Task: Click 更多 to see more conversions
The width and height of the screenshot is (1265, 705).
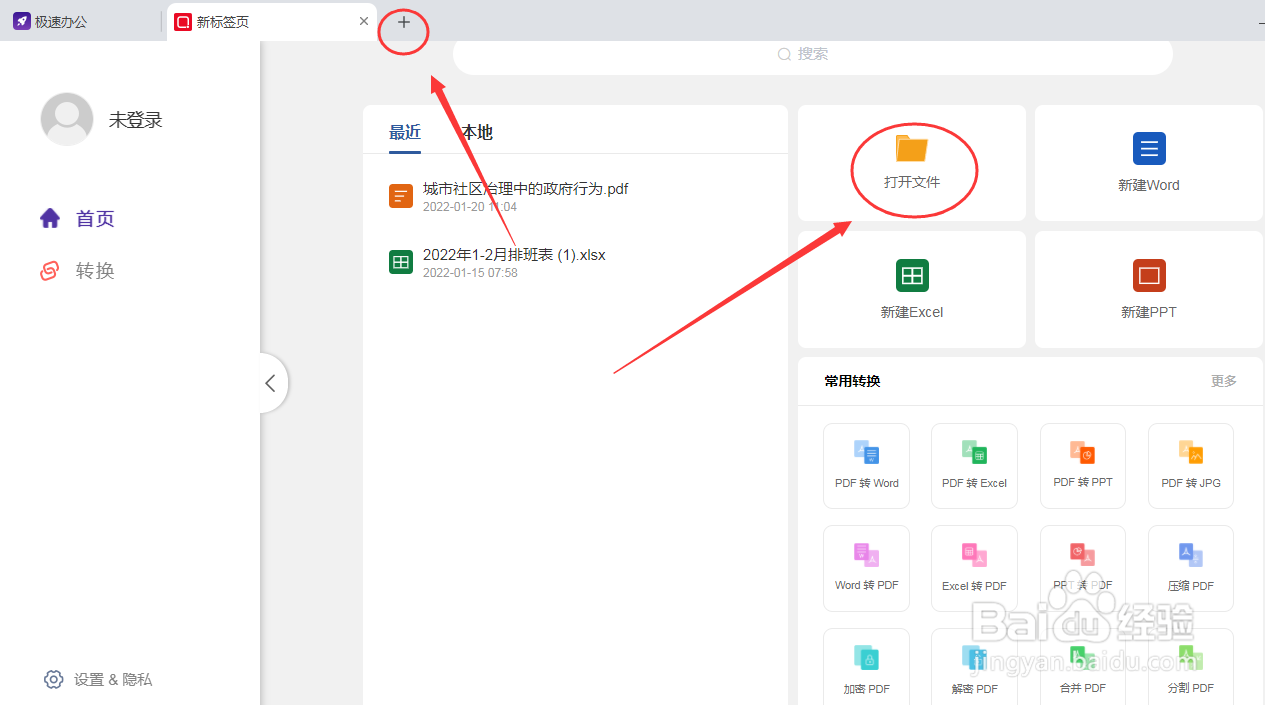Action: (1222, 381)
